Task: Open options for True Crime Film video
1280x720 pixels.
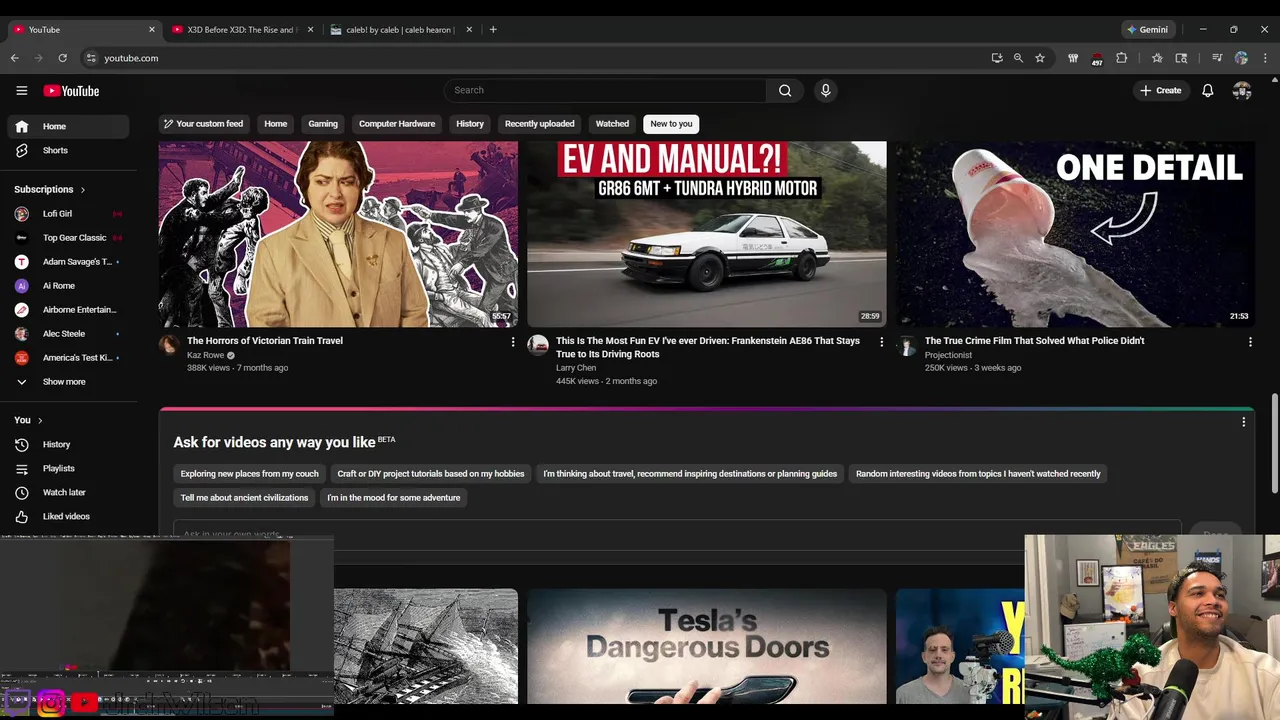Action: click(1250, 342)
